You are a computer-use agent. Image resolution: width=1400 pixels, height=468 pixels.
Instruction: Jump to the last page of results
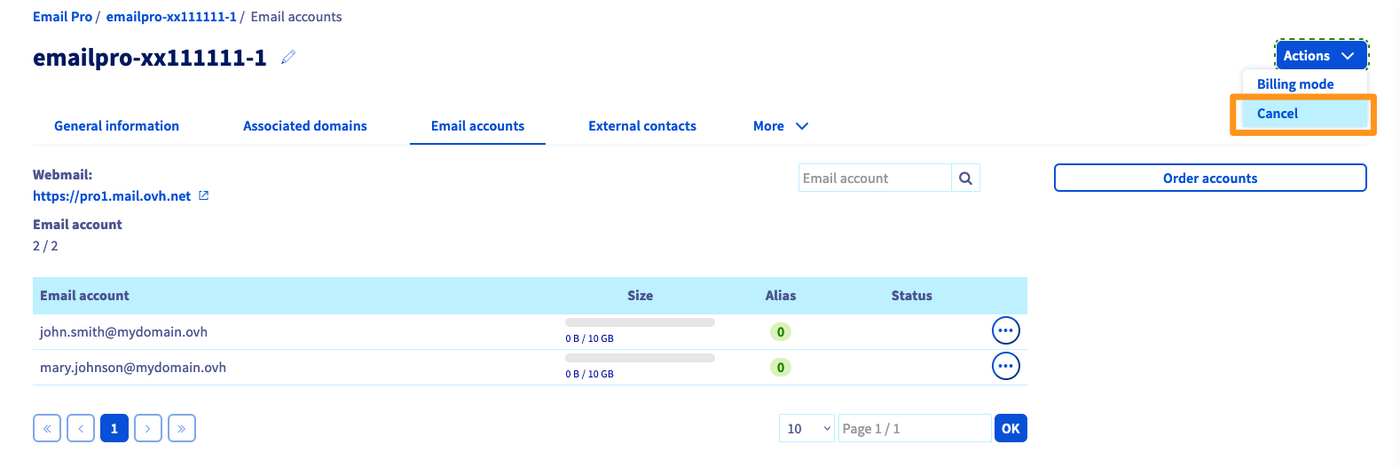point(182,428)
